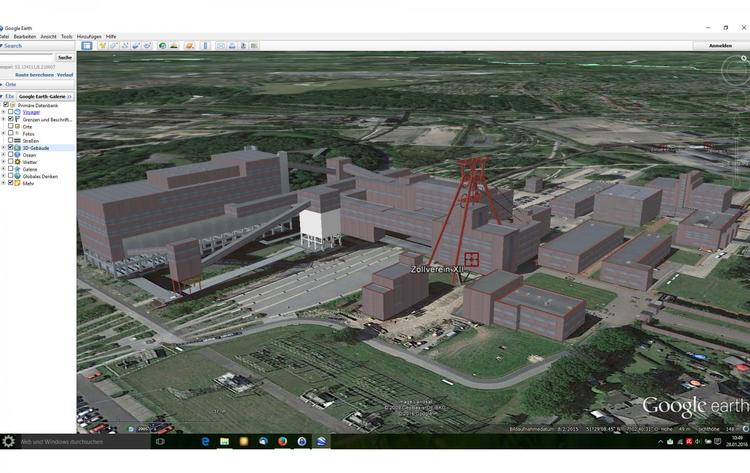Expand the Fotos tree node
The height and width of the screenshot is (473, 750).
point(3,133)
